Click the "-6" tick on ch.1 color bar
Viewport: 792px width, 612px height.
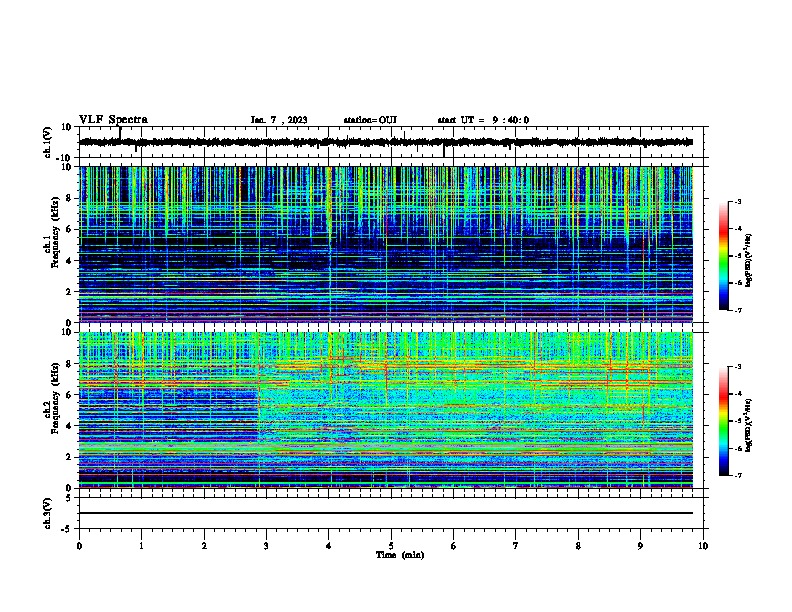(738, 283)
